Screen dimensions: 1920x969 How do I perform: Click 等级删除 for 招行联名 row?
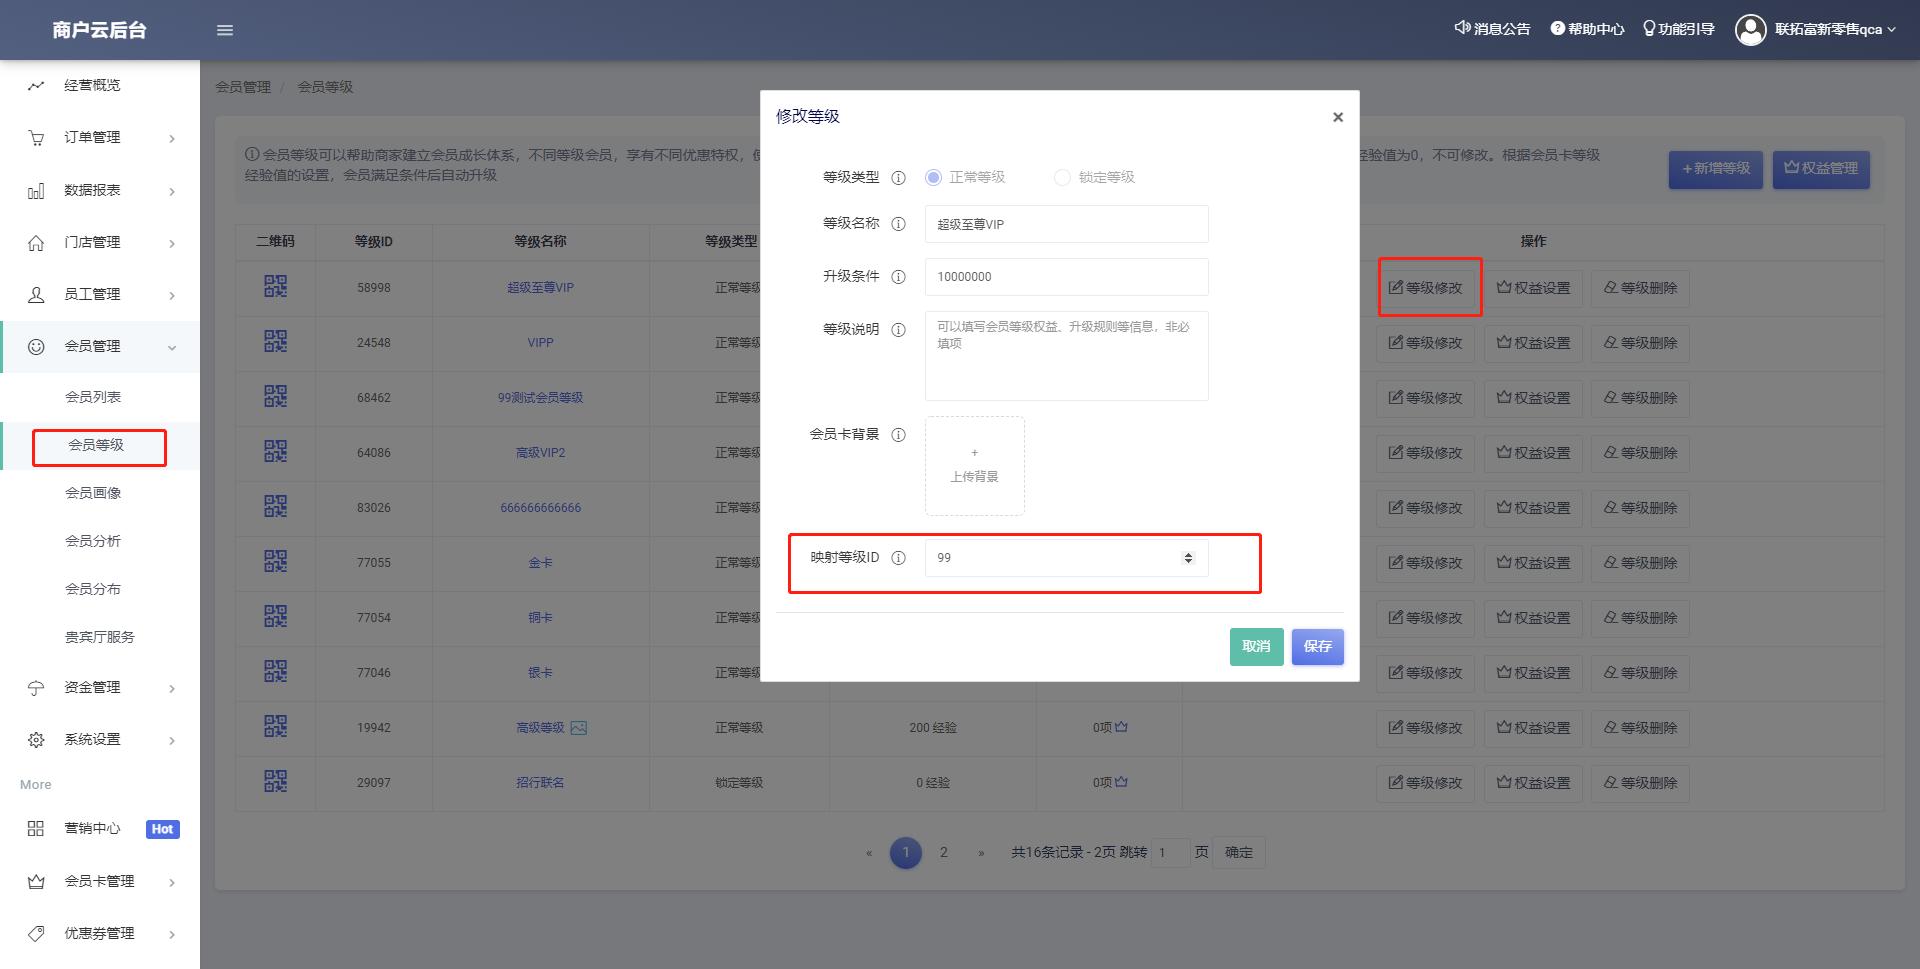coord(1640,783)
